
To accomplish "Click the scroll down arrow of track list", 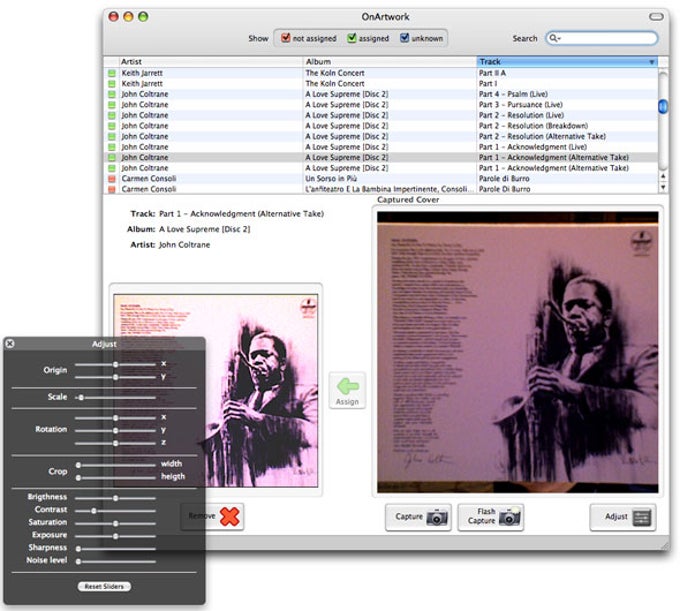I will [663, 187].
